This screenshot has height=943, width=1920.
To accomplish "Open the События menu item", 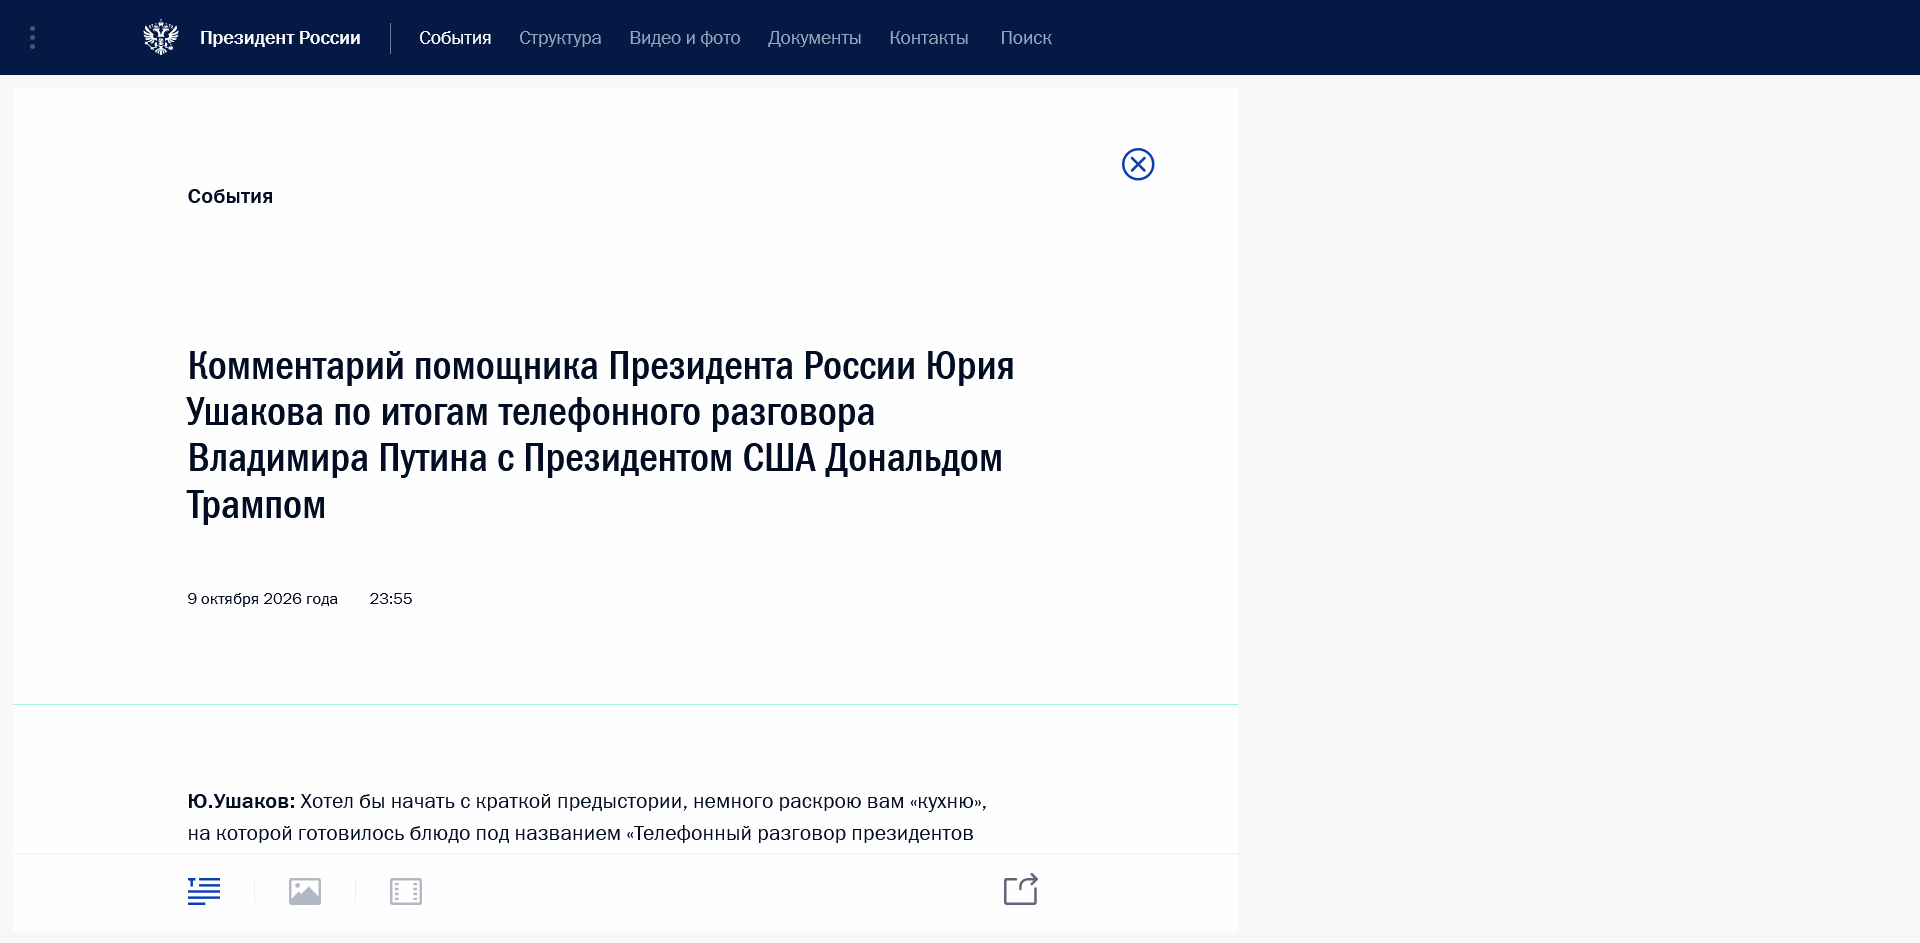I will (455, 38).
